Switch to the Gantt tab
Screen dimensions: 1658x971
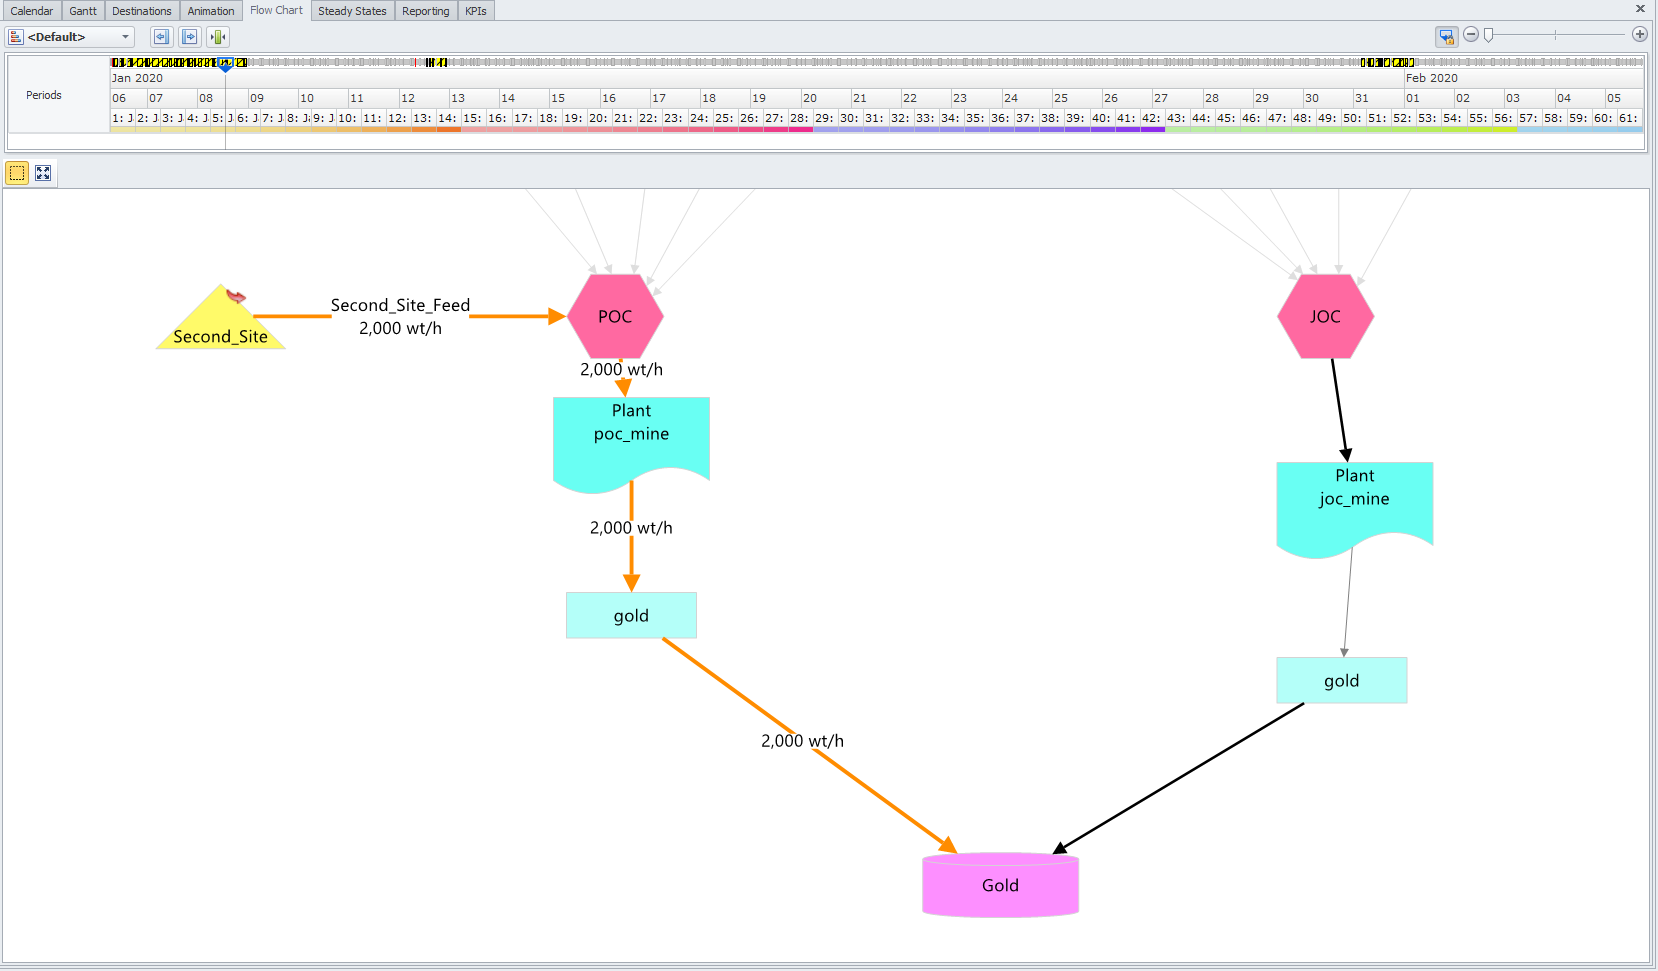click(83, 11)
